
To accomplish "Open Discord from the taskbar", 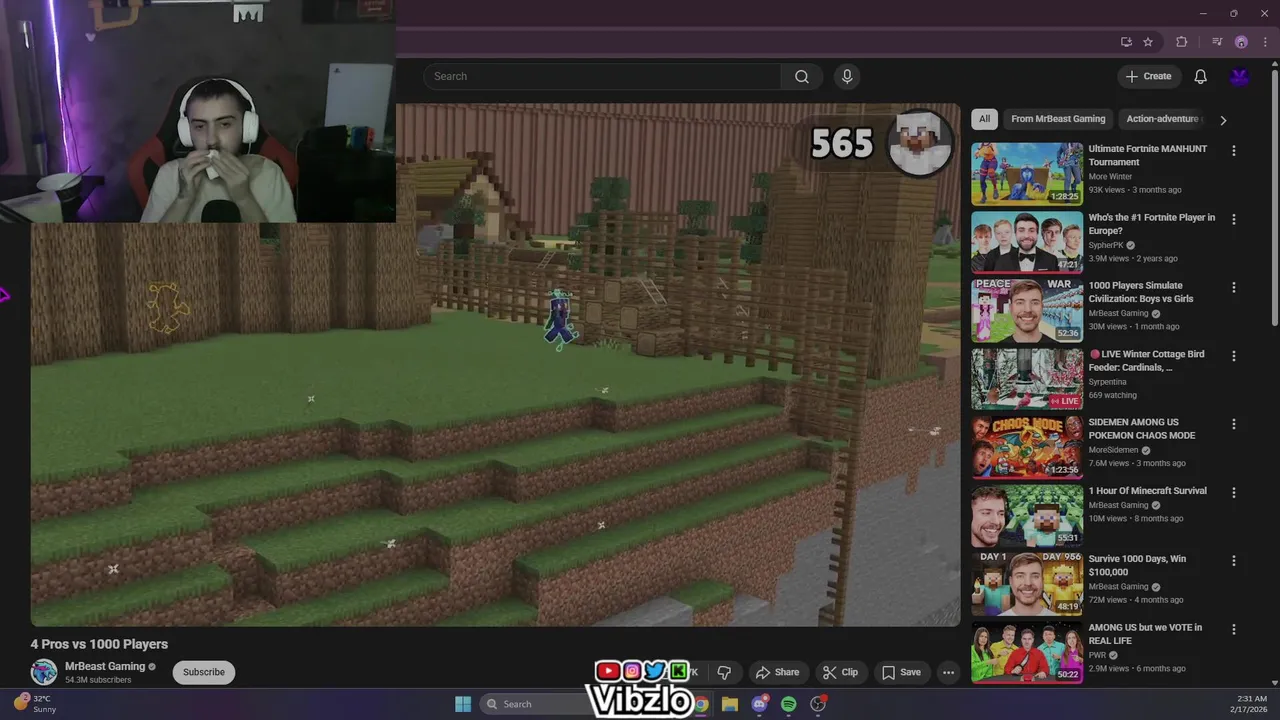I will pyautogui.click(x=759, y=704).
